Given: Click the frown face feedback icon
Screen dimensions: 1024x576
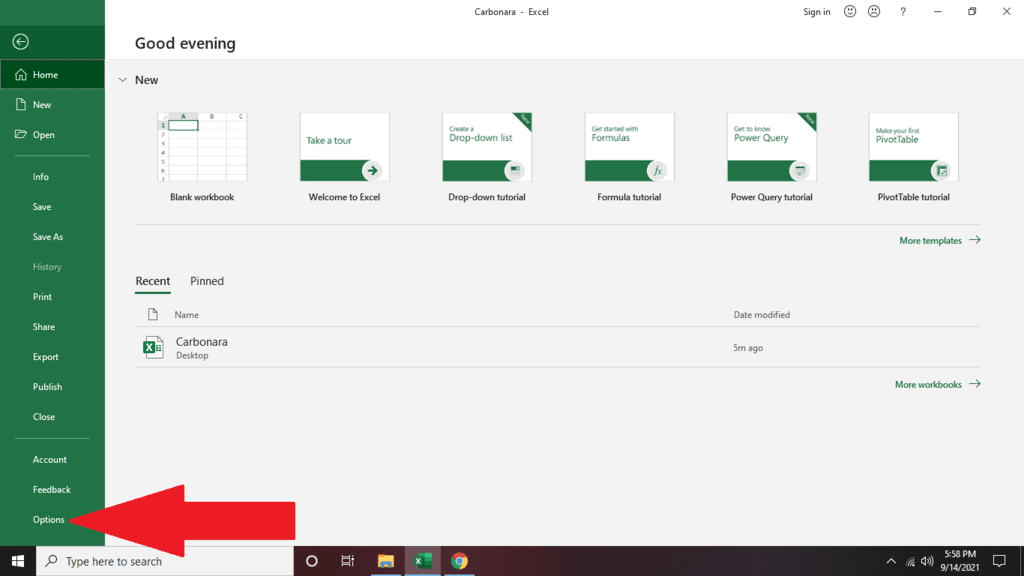Looking at the screenshot, I should 874,12.
